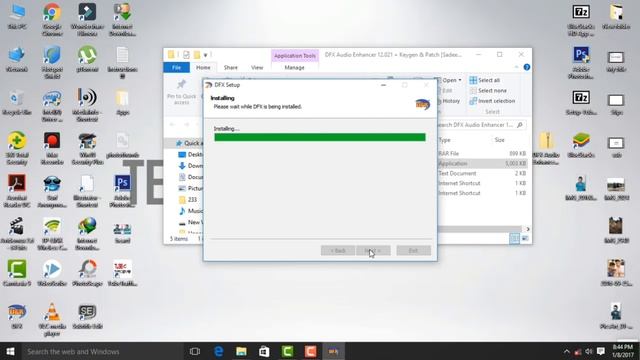Open This PC desktop icon
640x360 pixels.
(x=17, y=16)
